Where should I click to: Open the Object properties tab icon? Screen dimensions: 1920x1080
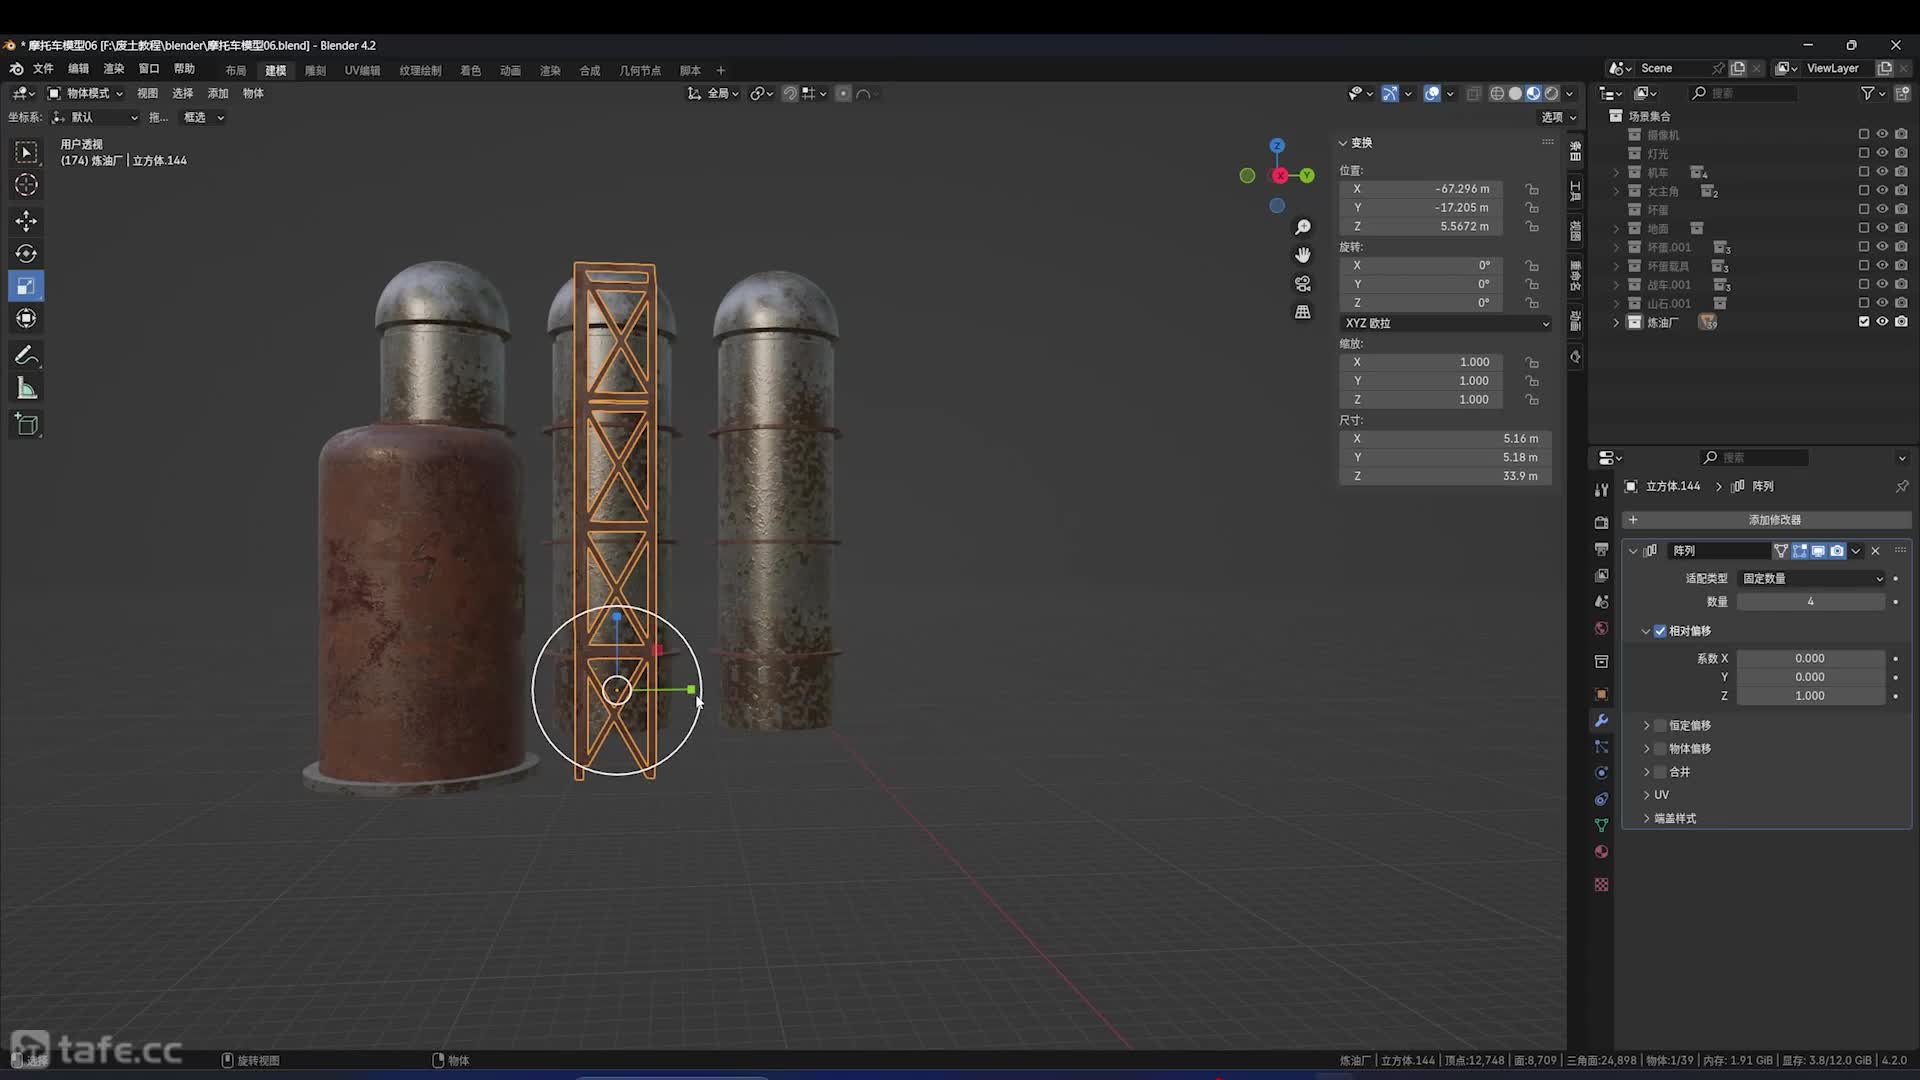click(1601, 694)
